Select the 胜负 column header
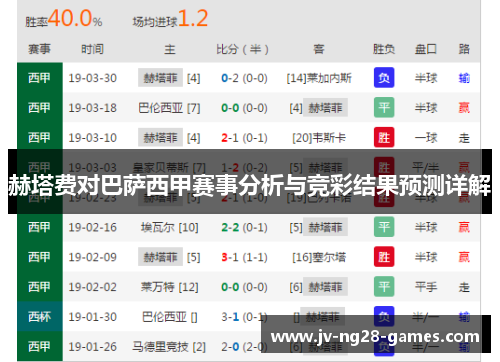 384,49
